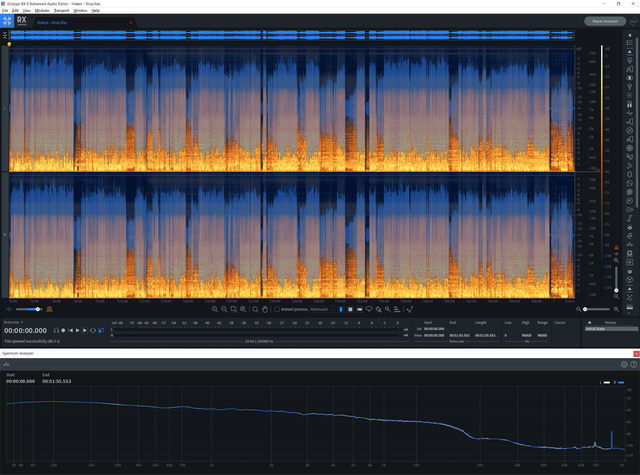Start recording with the record button

click(63, 330)
